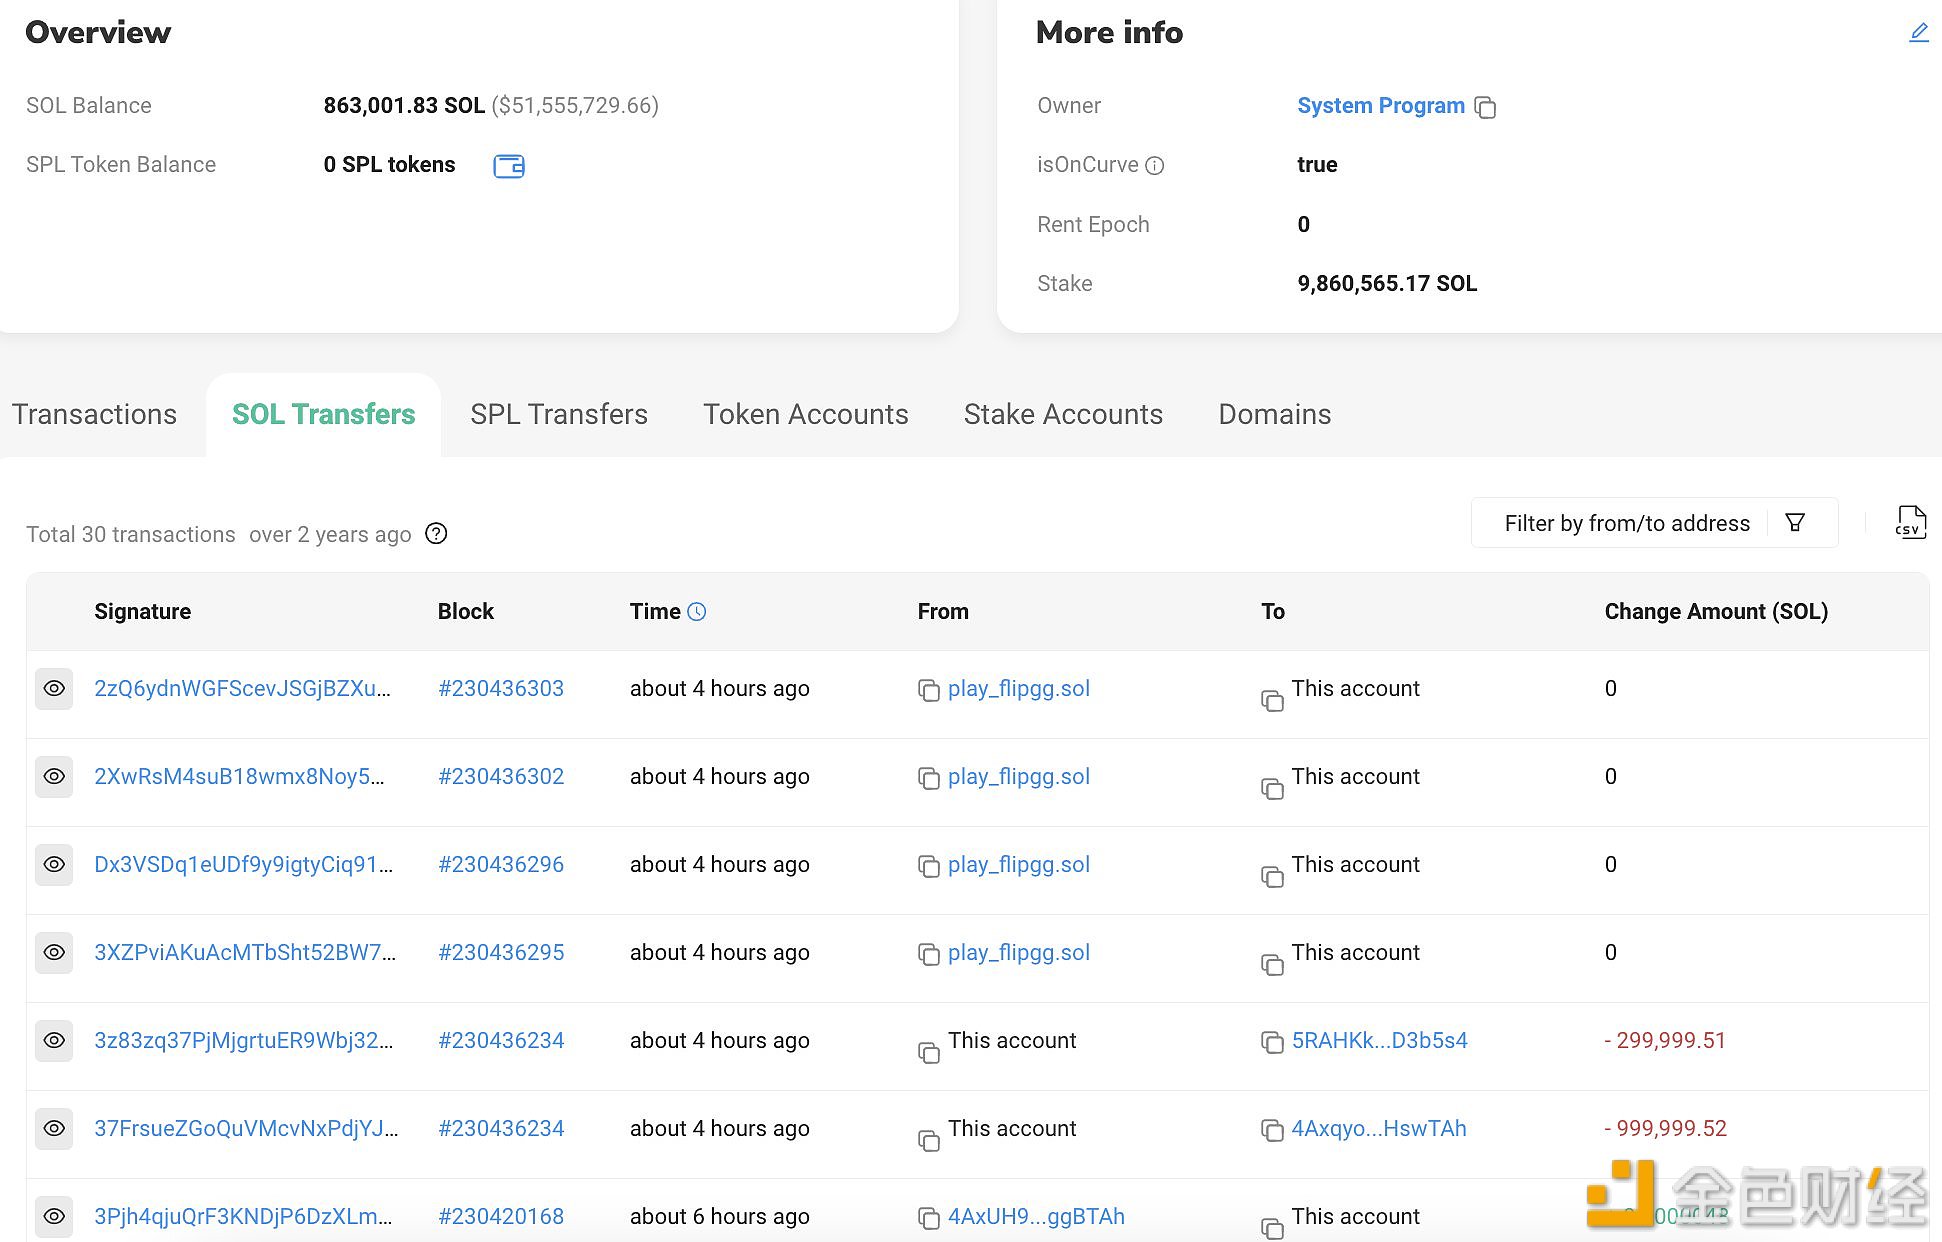Toggle eye icon for row 3XZPviAKuA
The height and width of the screenshot is (1242, 1942).
[54, 953]
